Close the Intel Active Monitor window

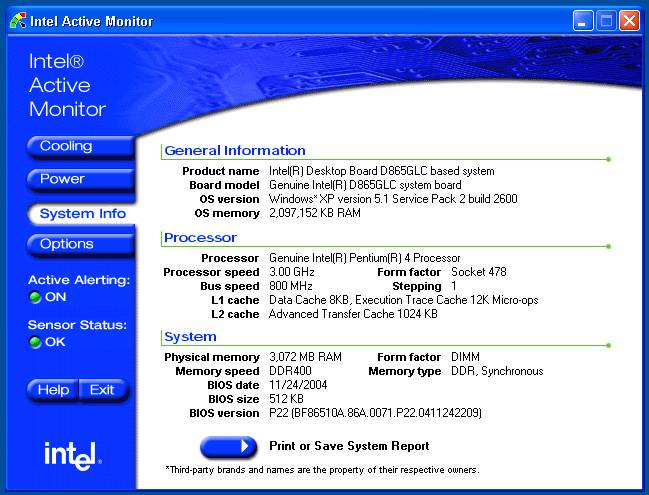pyautogui.click(x=629, y=20)
